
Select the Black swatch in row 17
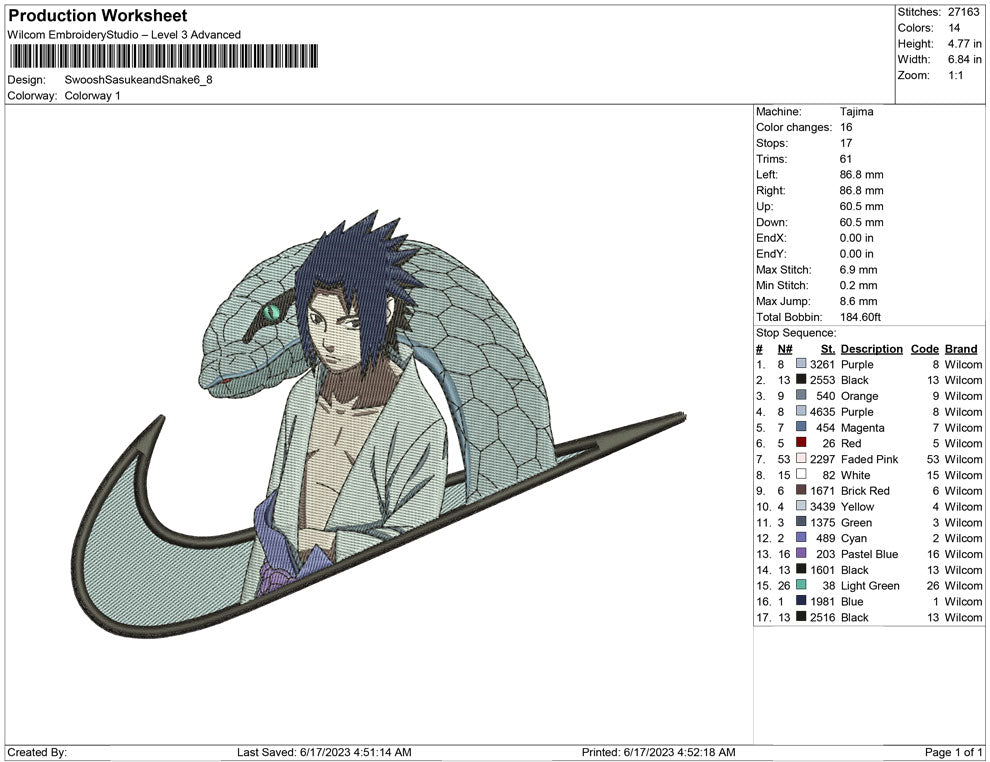[801, 617]
